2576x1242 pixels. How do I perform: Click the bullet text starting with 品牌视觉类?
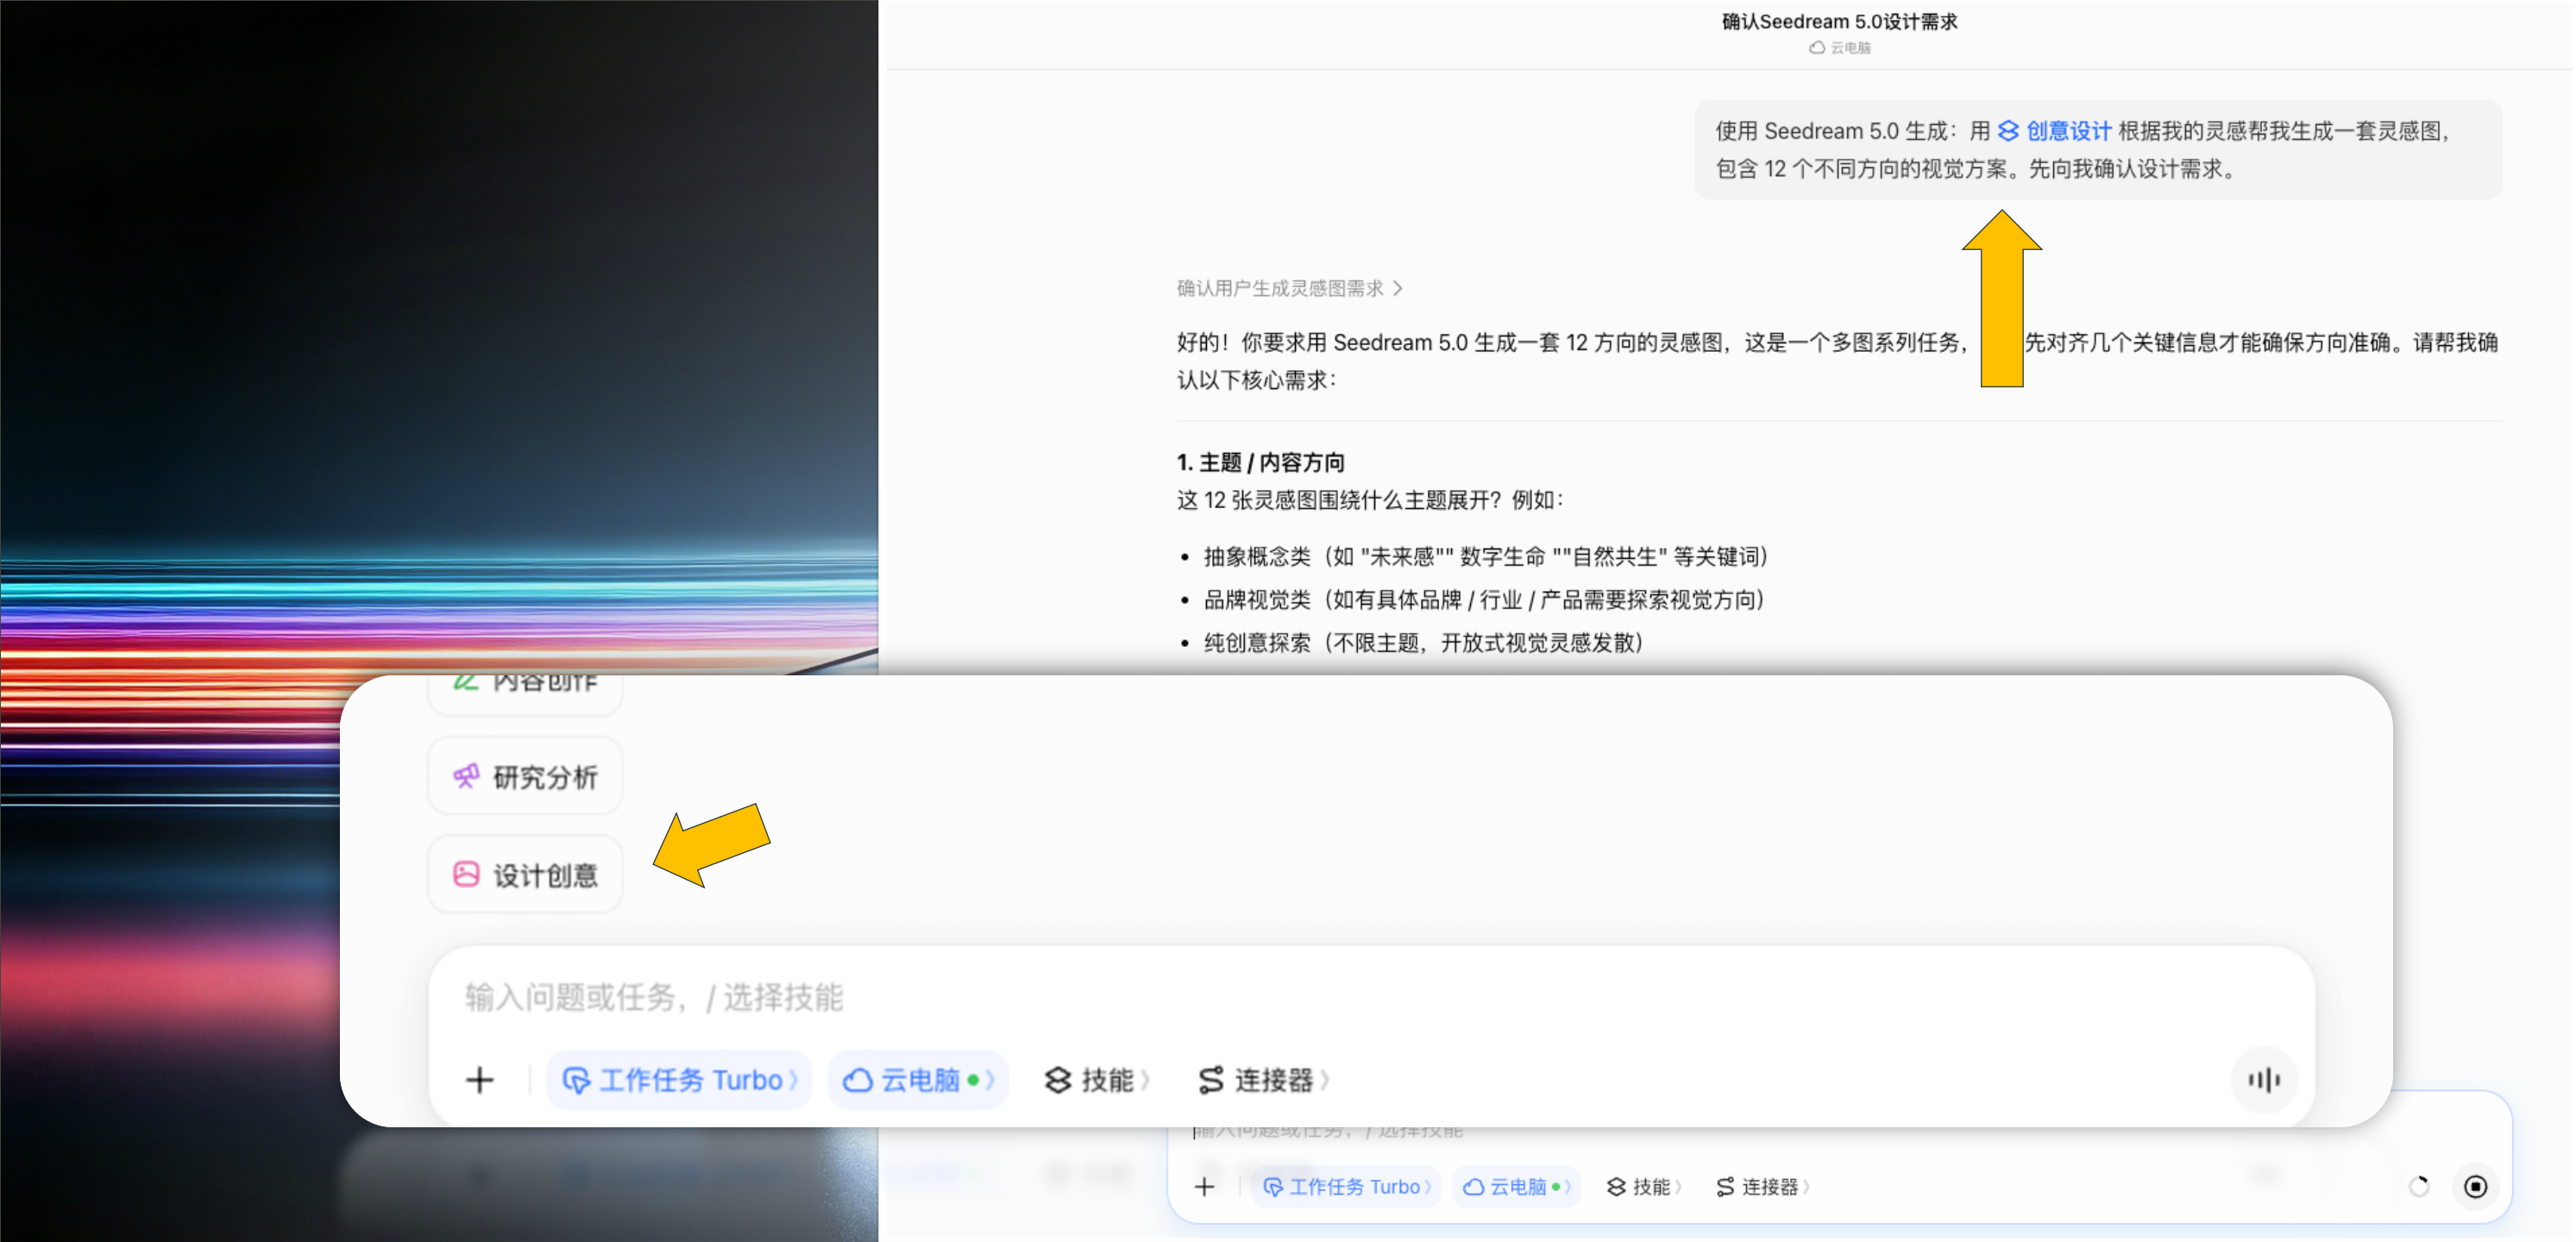[x=1485, y=600]
